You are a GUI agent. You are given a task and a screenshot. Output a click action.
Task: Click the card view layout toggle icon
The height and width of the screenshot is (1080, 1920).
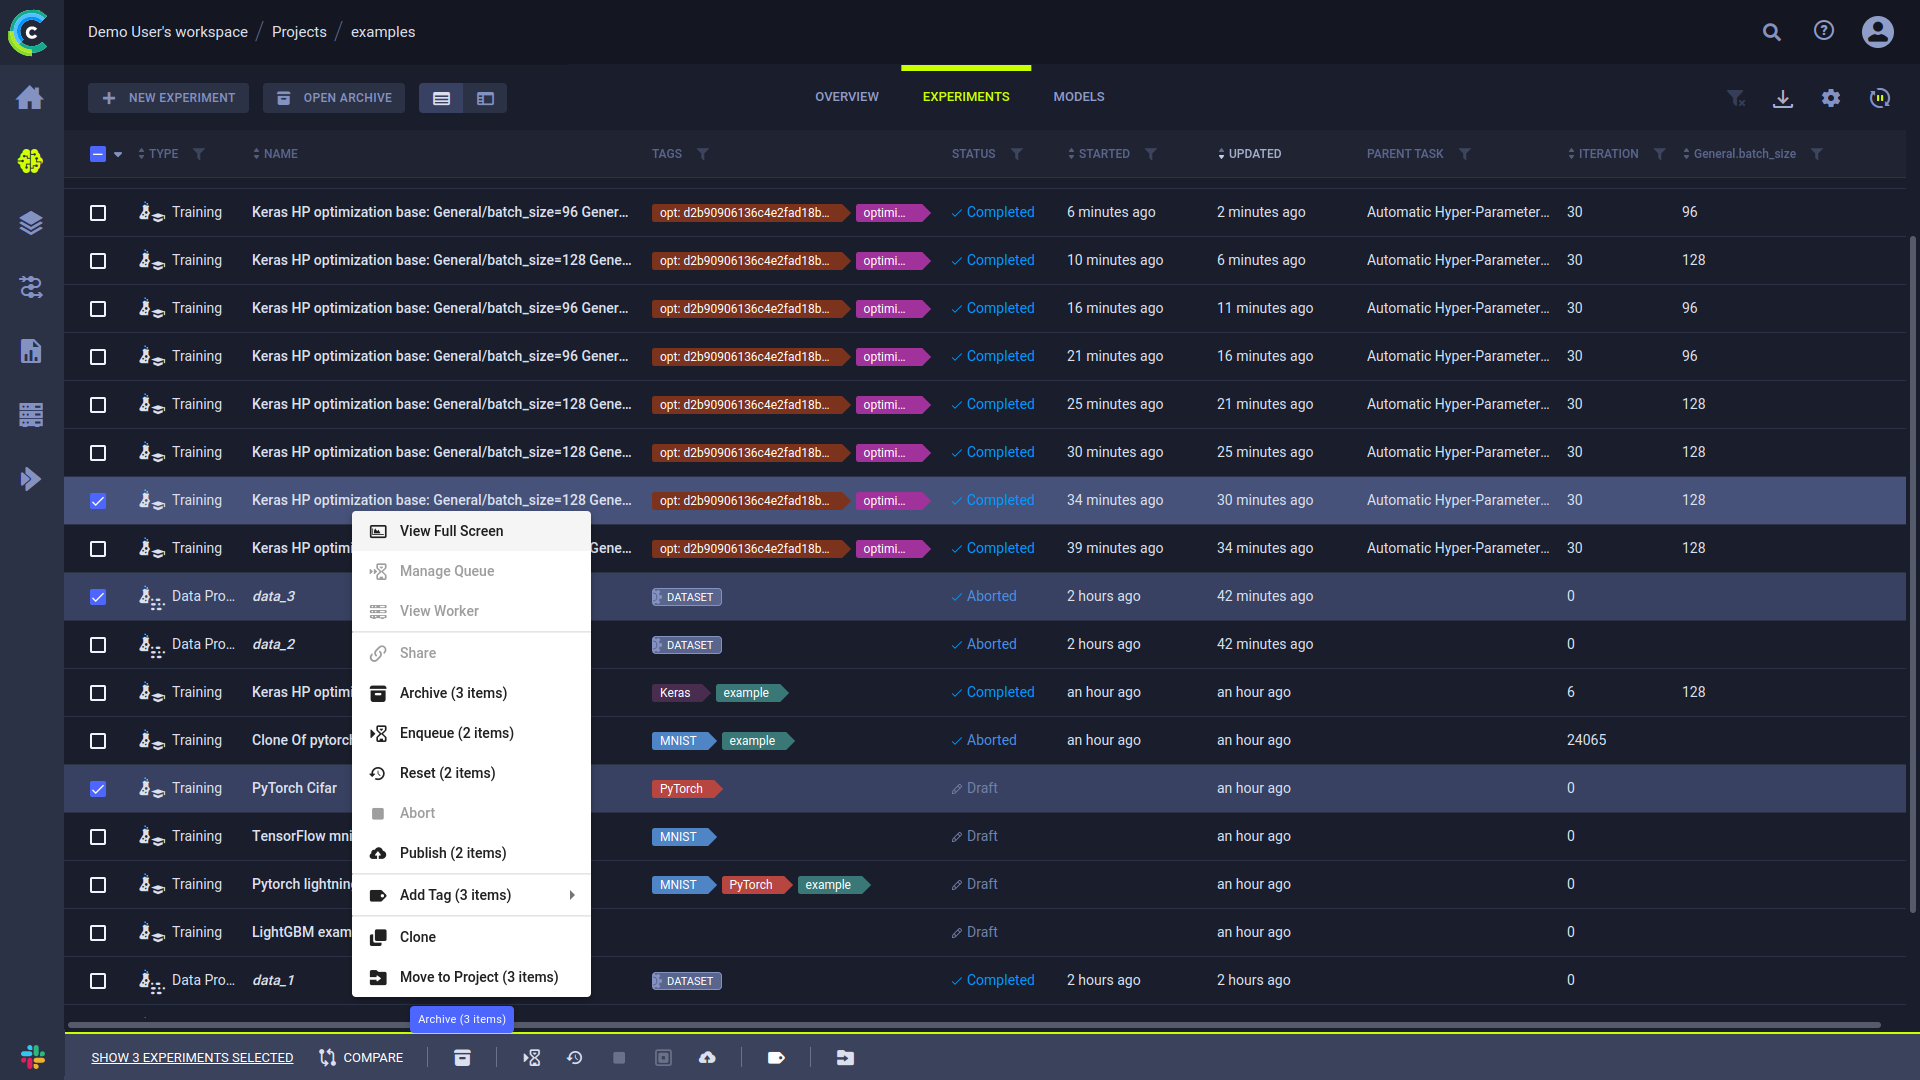485,98
